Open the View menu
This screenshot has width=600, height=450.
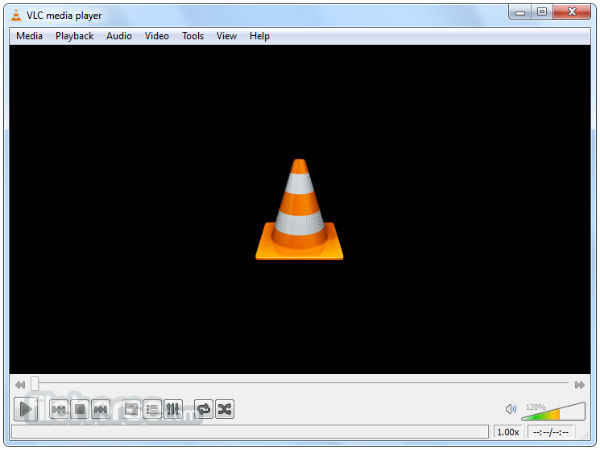(226, 36)
